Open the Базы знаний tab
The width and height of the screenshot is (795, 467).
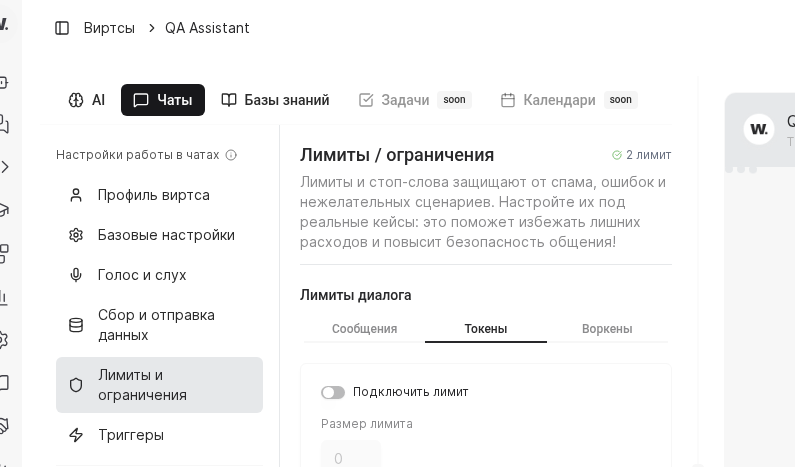click(275, 100)
